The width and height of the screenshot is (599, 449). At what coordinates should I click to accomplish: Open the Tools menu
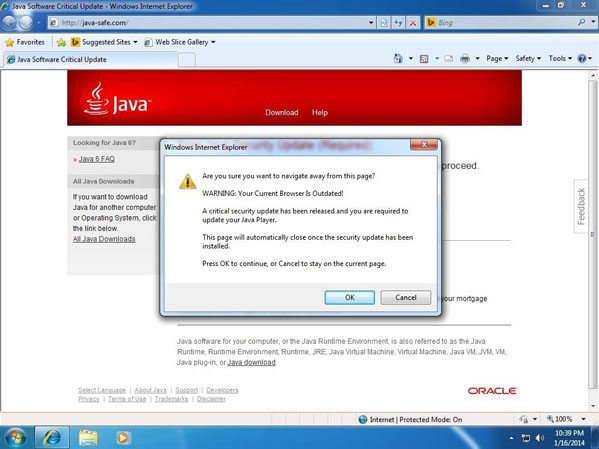pyautogui.click(x=560, y=58)
